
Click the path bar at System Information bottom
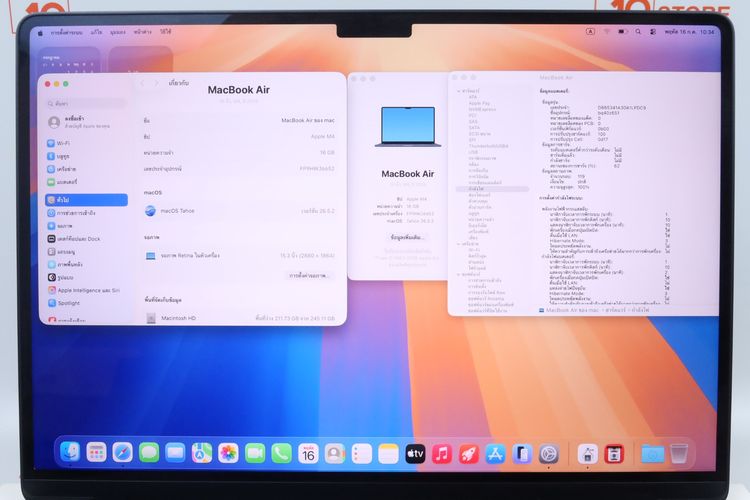pyautogui.click(x=594, y=310)
